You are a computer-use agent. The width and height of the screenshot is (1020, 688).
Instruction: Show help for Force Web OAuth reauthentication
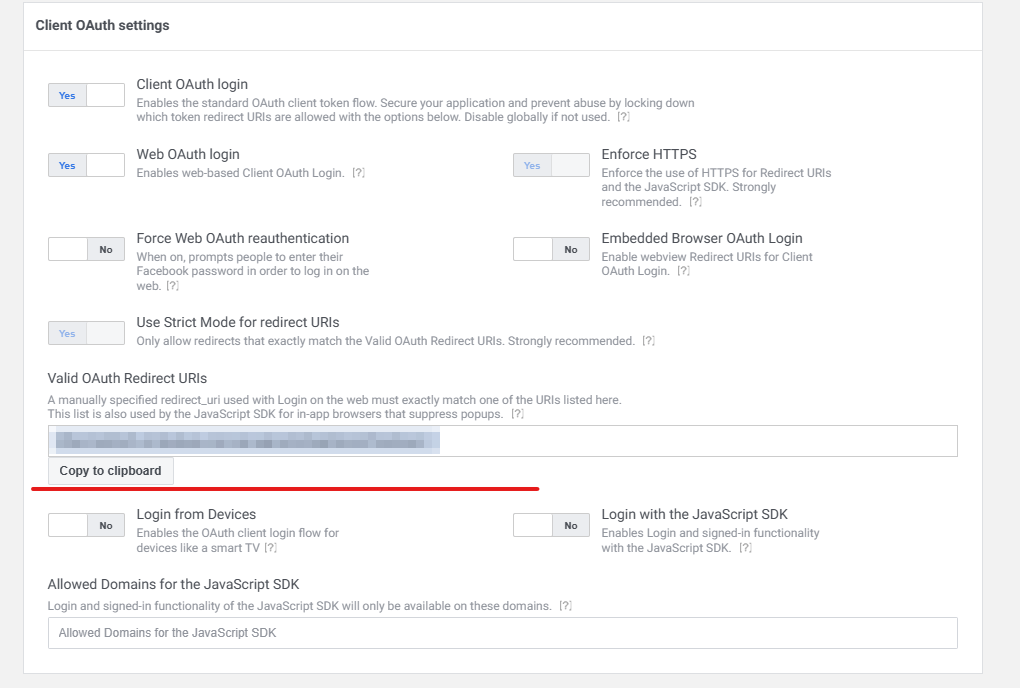tap(172, 285)
